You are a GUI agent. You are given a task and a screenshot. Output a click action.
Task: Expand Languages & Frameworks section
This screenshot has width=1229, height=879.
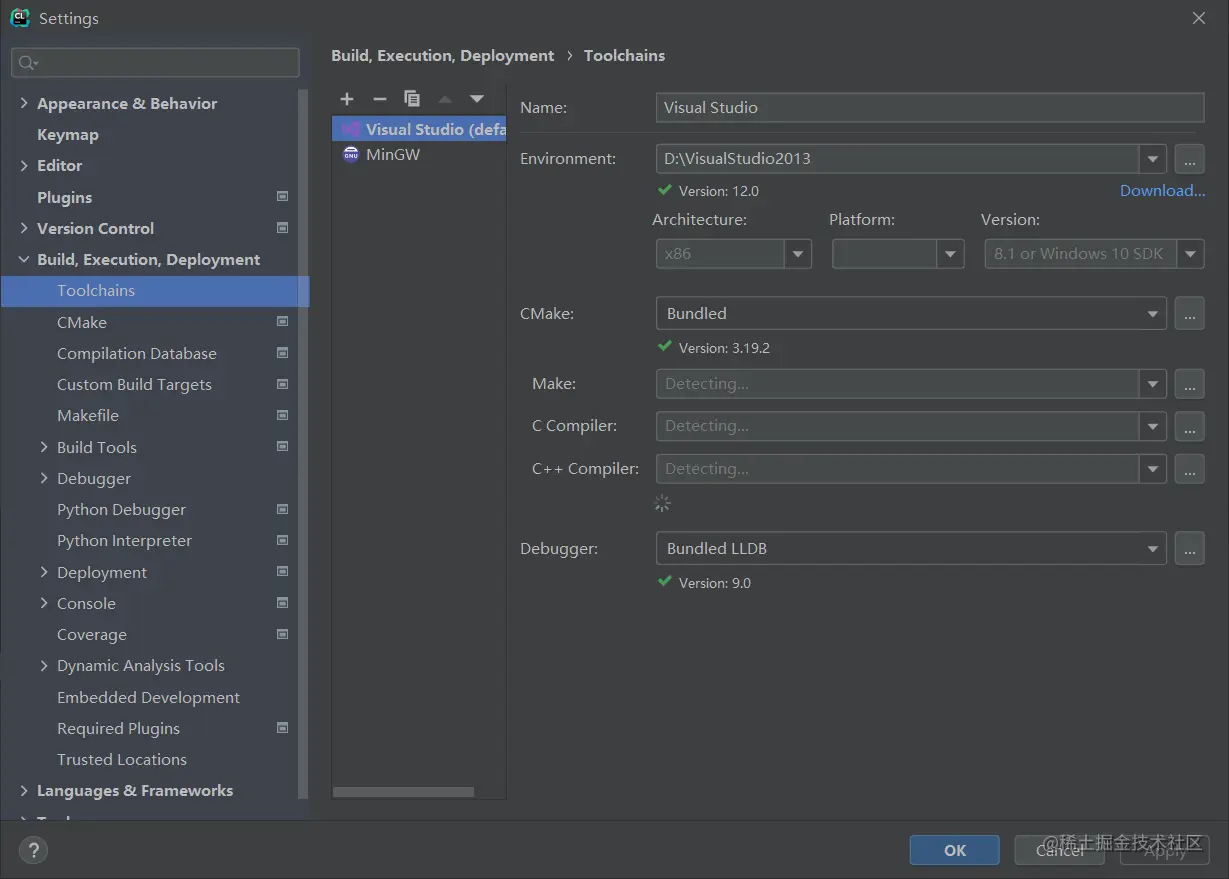pos(24,790)
